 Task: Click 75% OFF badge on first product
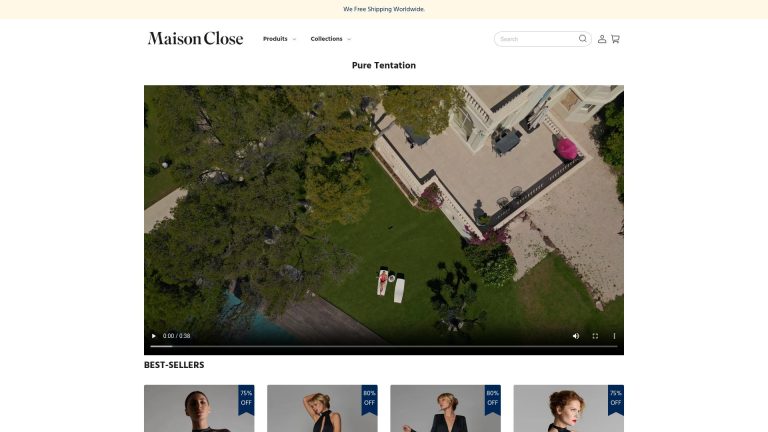point(246,397)
